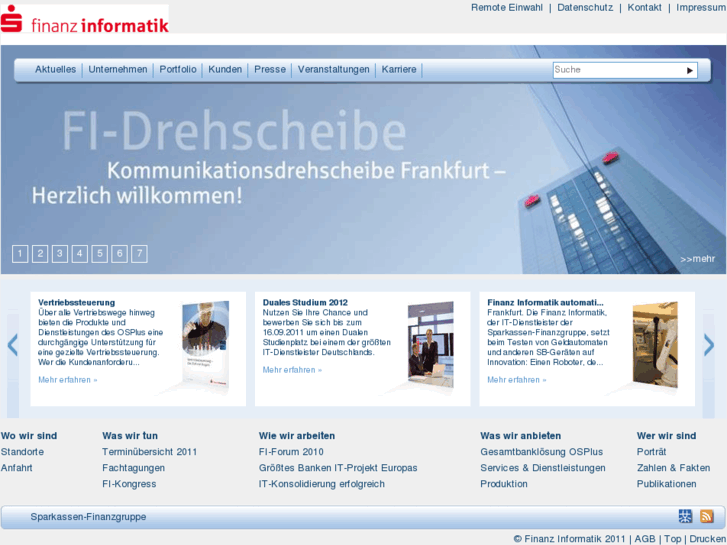Click Mehr erfahren under Duales Studium 2012
Viewport: 727px width, 545px height.
point(292,370)
